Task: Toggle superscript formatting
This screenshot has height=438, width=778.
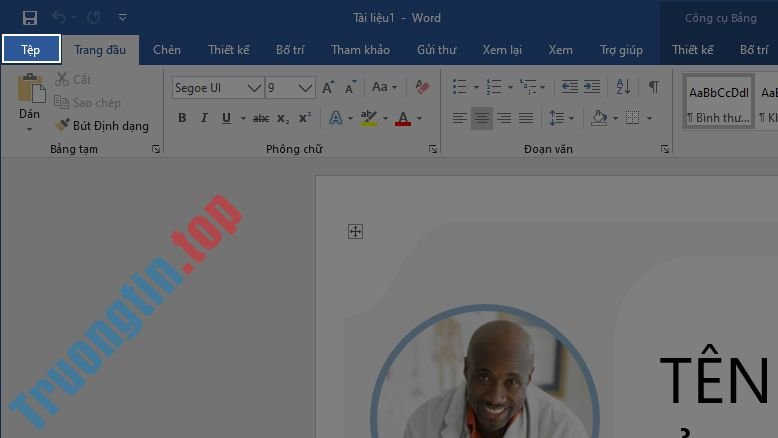Action: [x=305, y=118]
